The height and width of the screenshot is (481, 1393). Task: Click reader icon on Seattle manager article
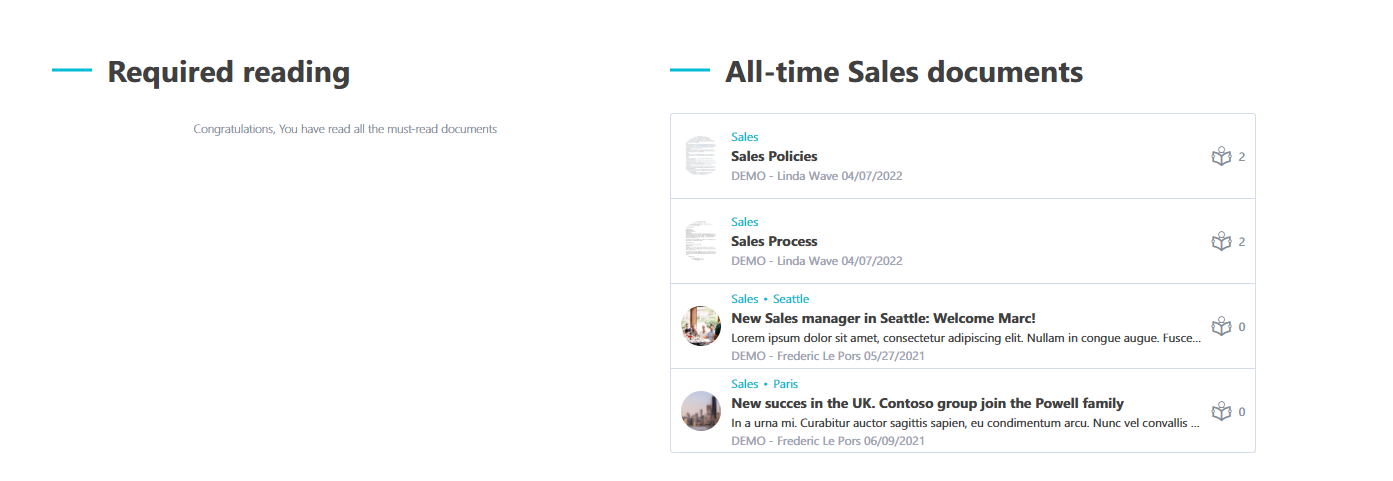click(x=1220, y=327)
